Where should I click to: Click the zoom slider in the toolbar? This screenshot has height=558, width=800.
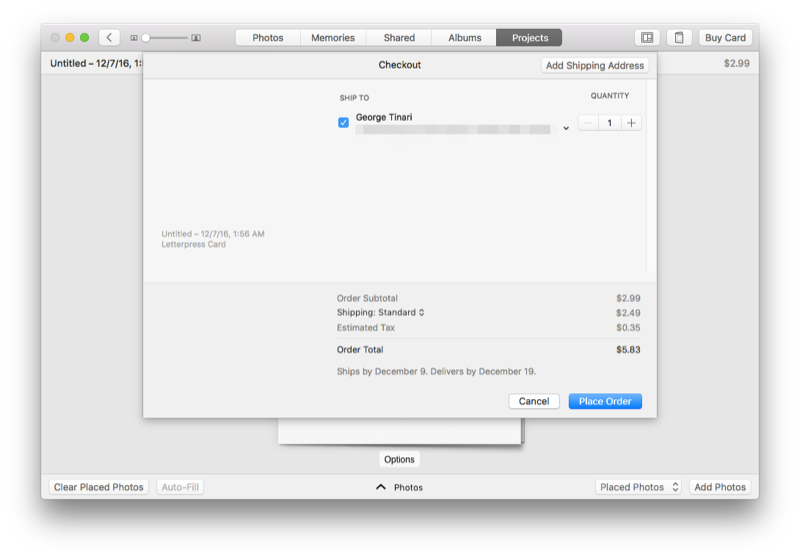tap(165, 38)
